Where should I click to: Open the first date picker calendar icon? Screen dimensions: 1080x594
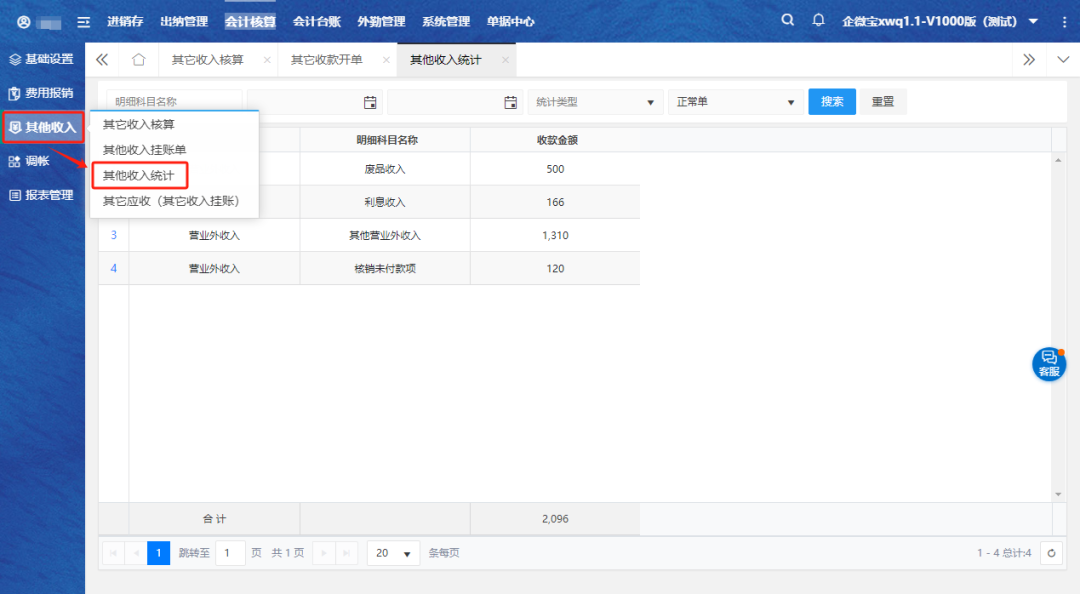click(370, 102)
